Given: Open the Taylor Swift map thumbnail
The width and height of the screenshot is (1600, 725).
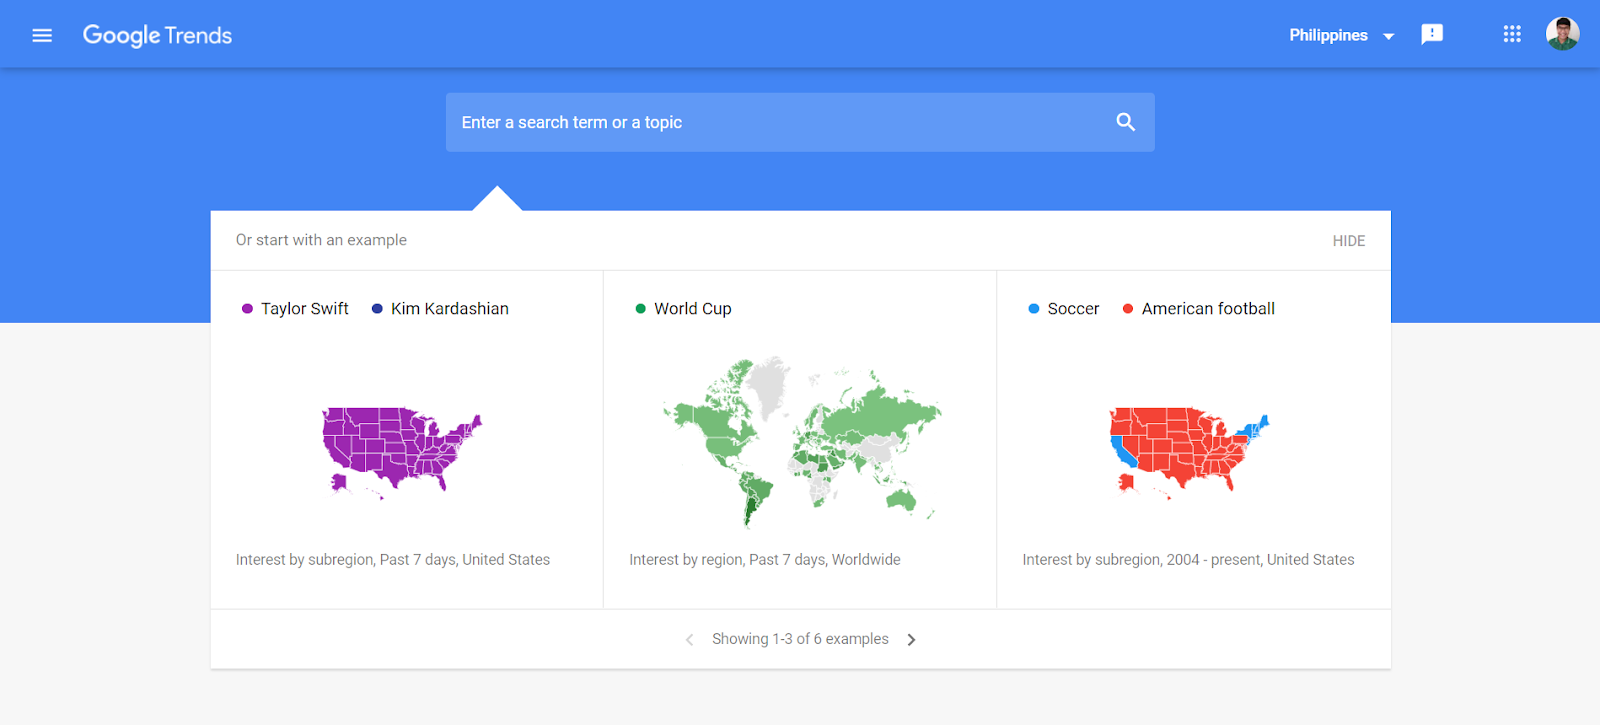Looking at the screenshot, I should pos(401,450).
